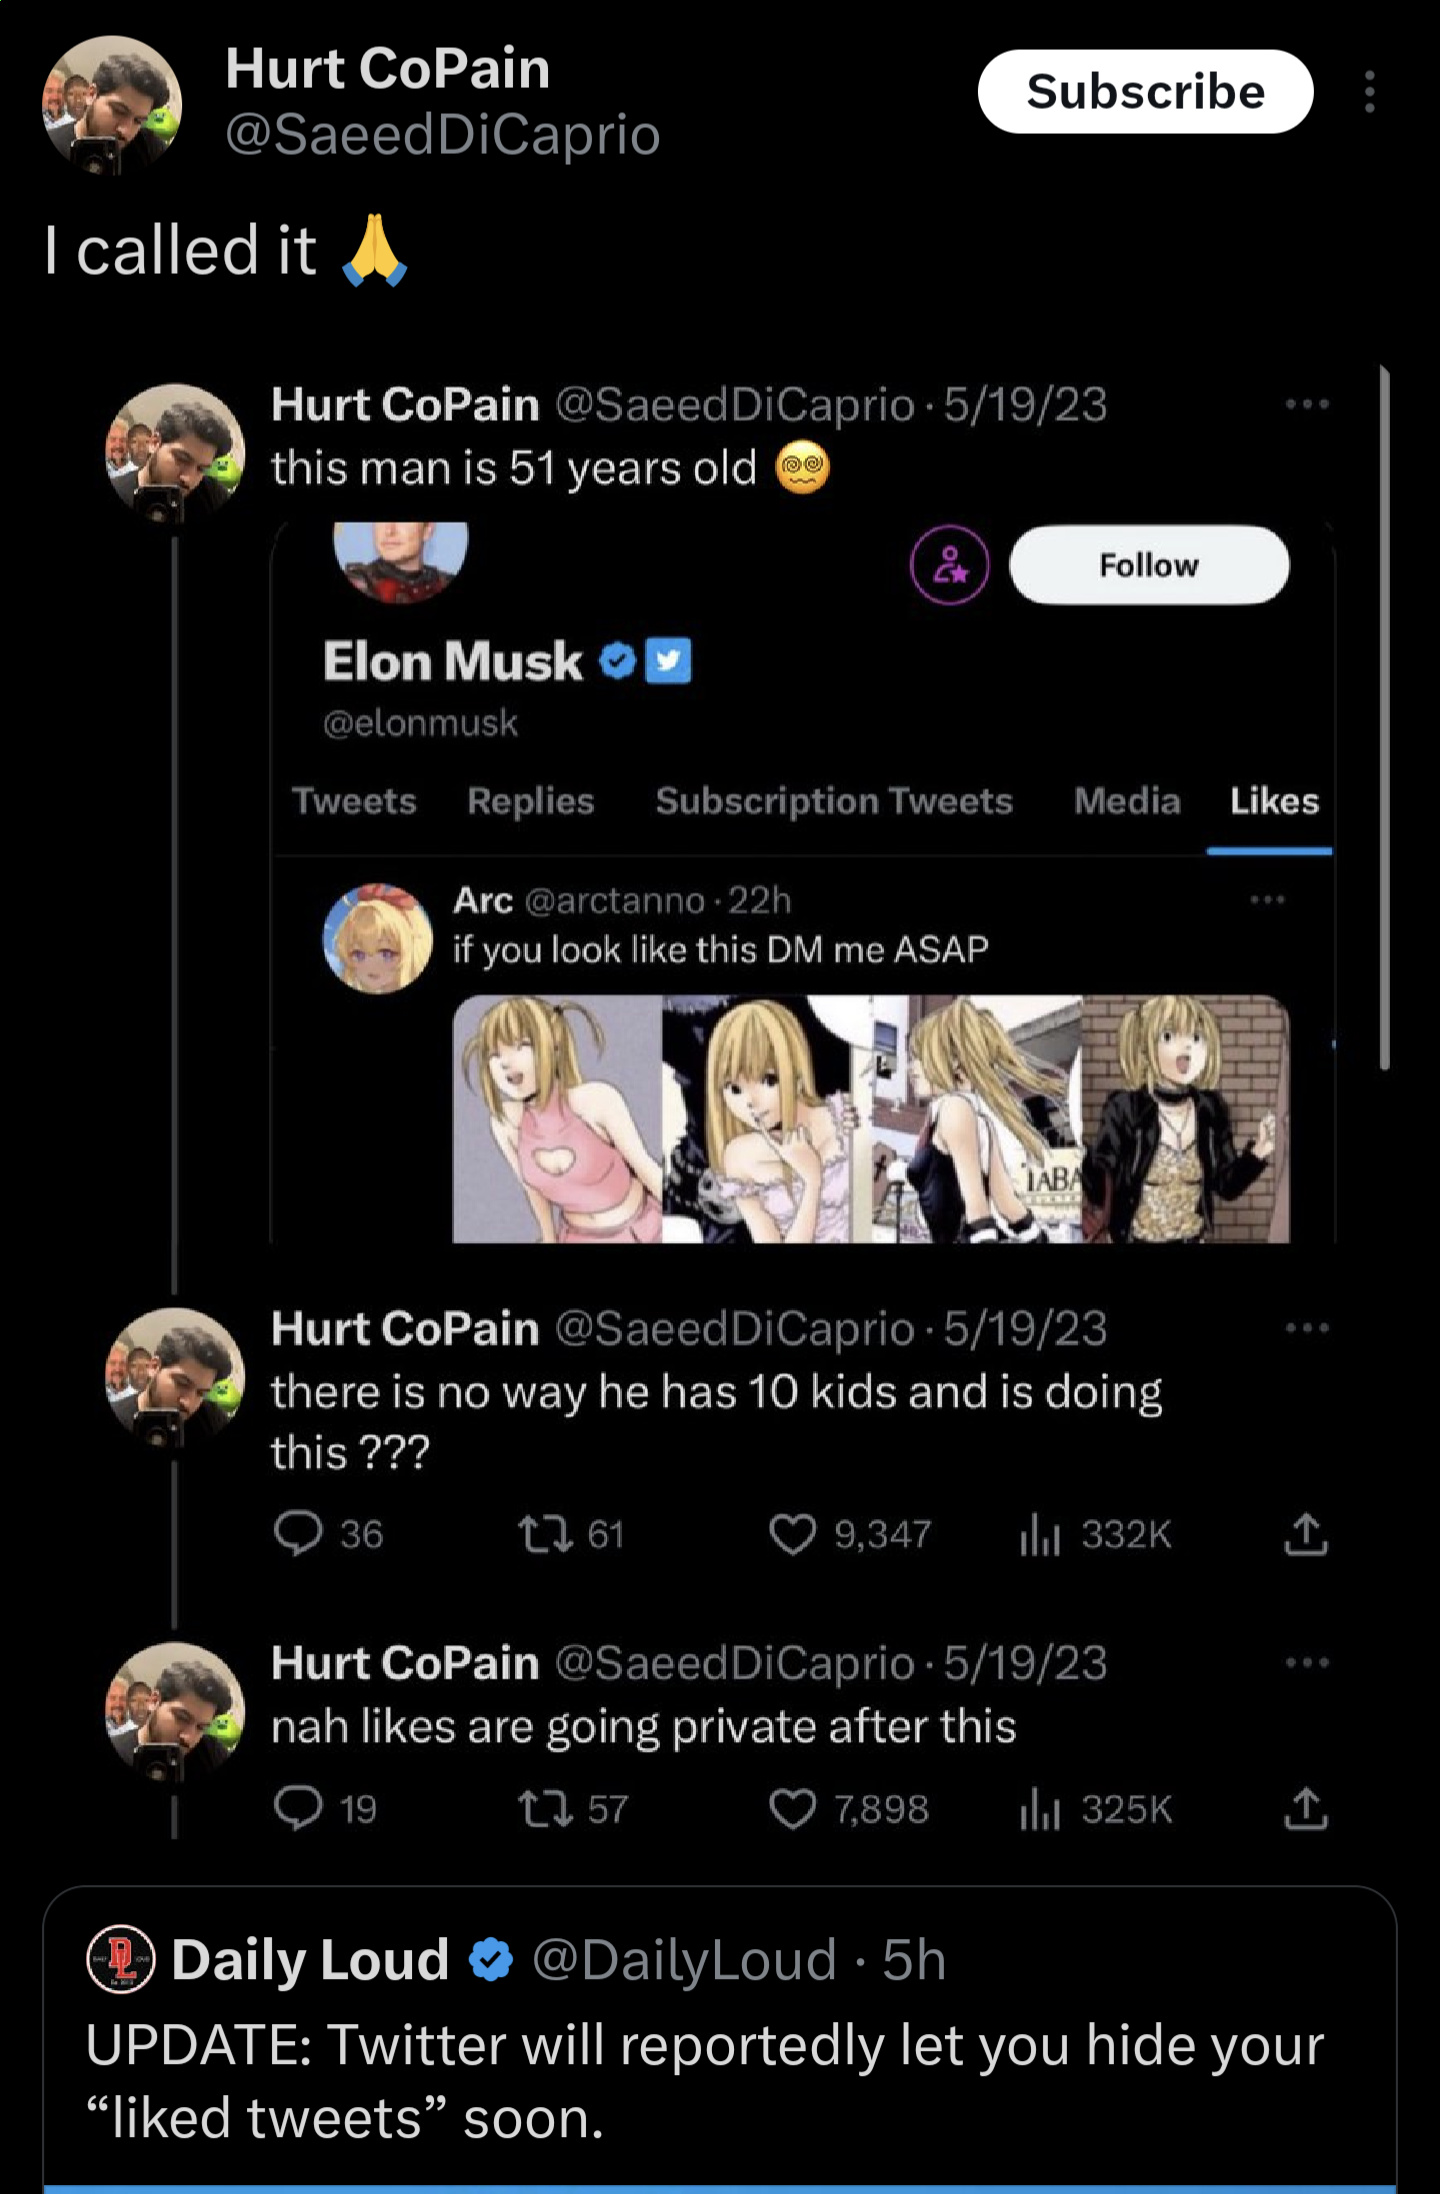Viewport: 1440px width, 2194px height.
Task: Open more options on the Arc tweet
Action: pyautogui.click(x=1267, y=900)
